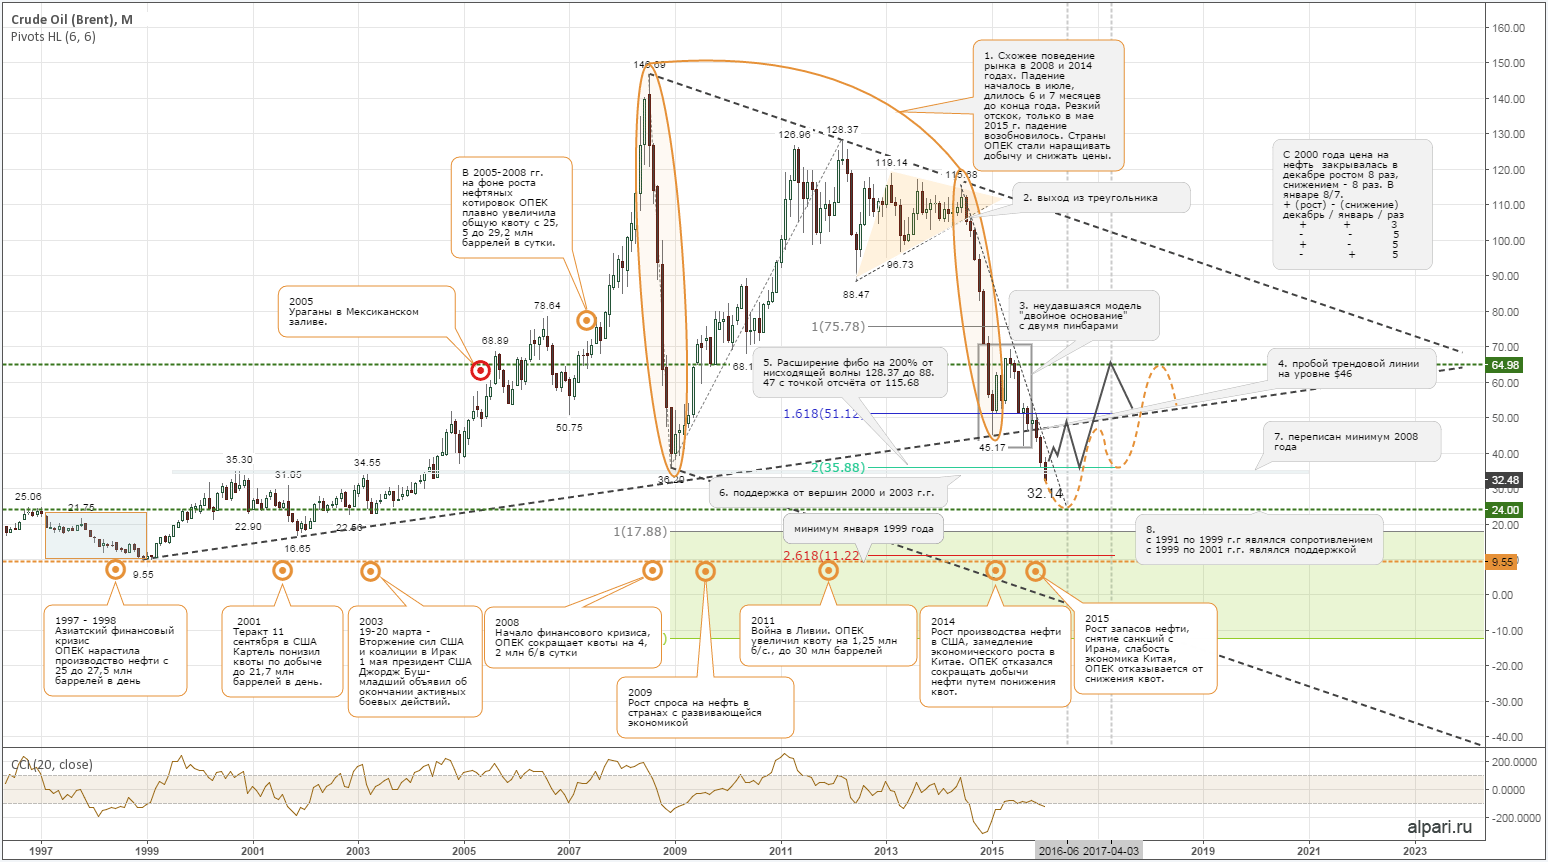Click the pivot high label 78.64
Screen dimensions: 1548x862
[x=547, y=306]
